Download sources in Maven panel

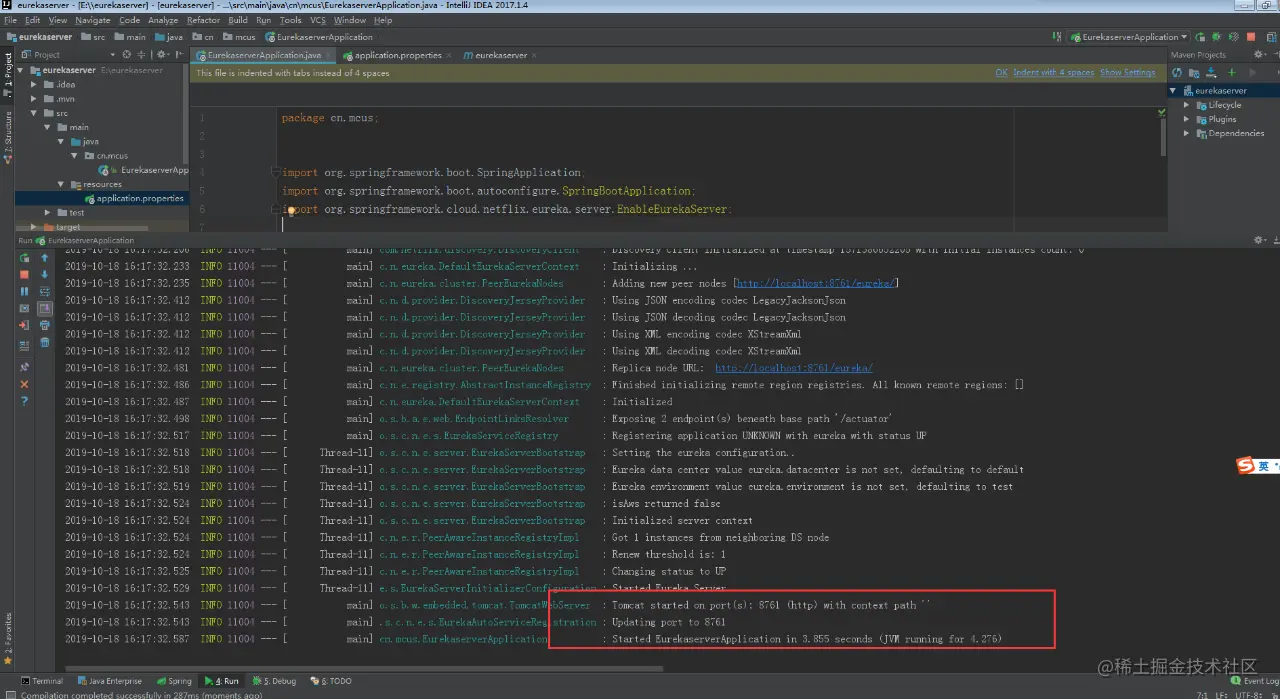[1211, 72]
